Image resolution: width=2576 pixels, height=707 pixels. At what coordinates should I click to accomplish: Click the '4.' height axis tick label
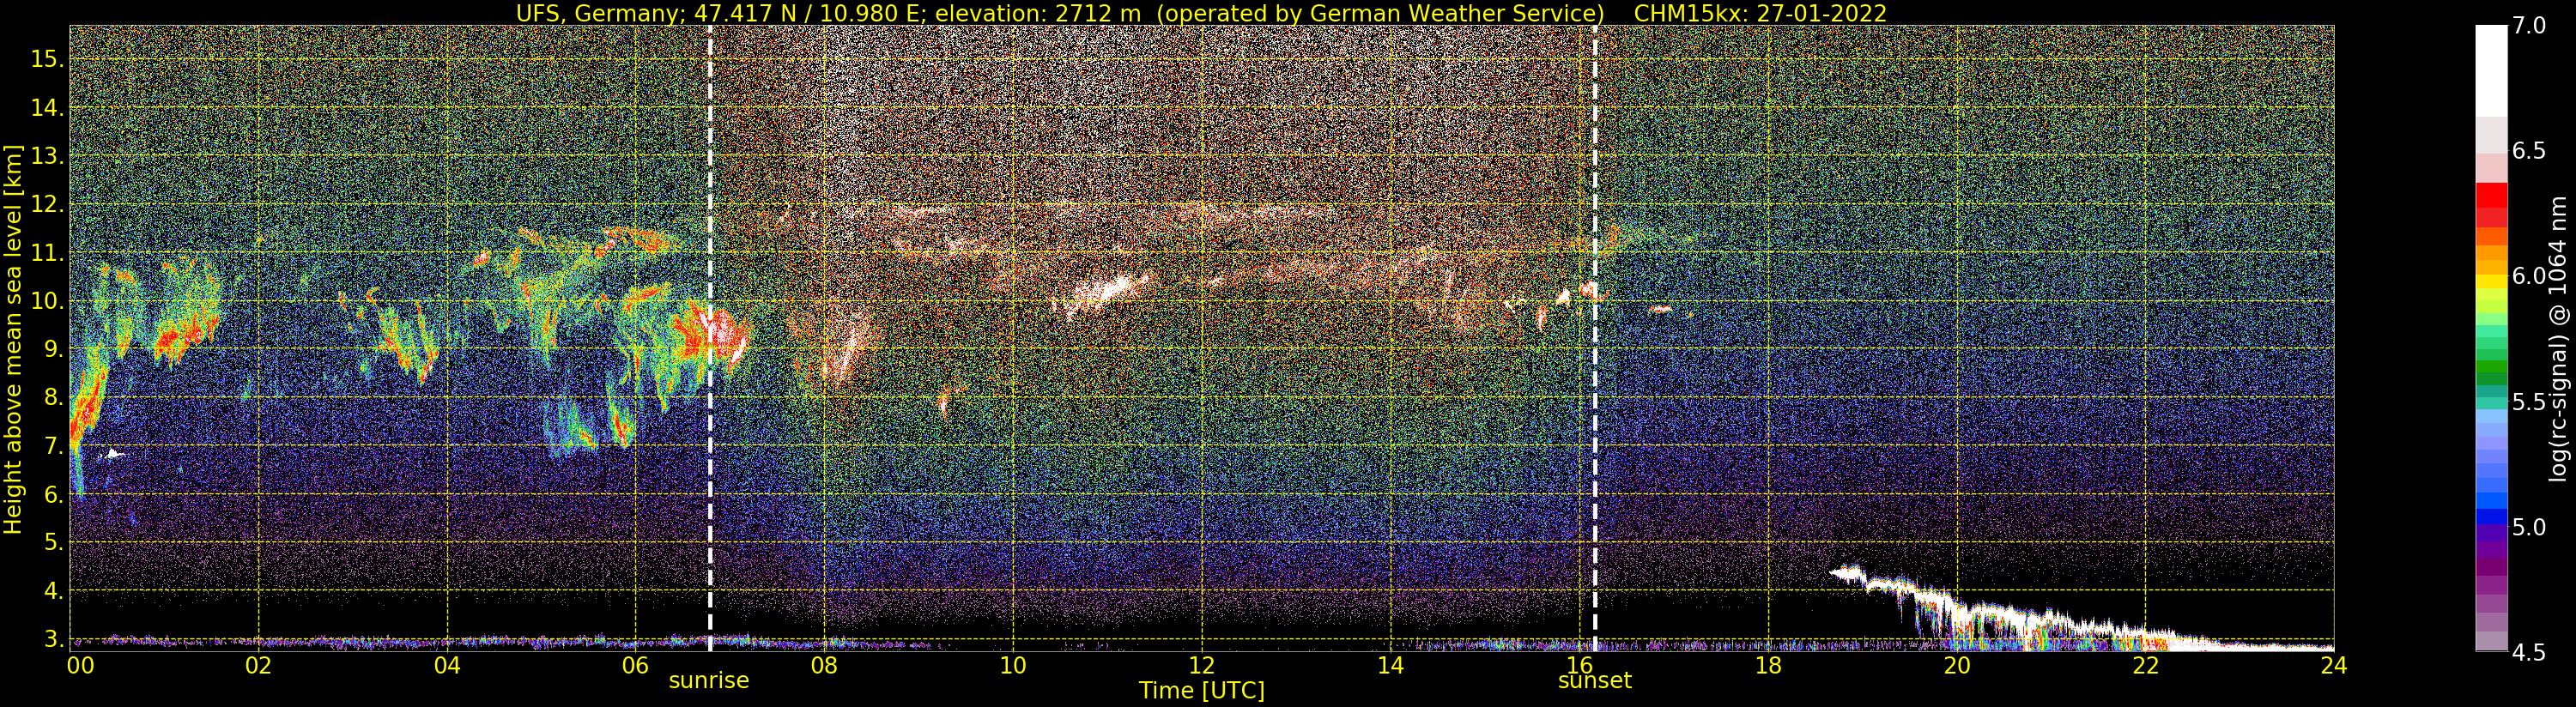53,591
